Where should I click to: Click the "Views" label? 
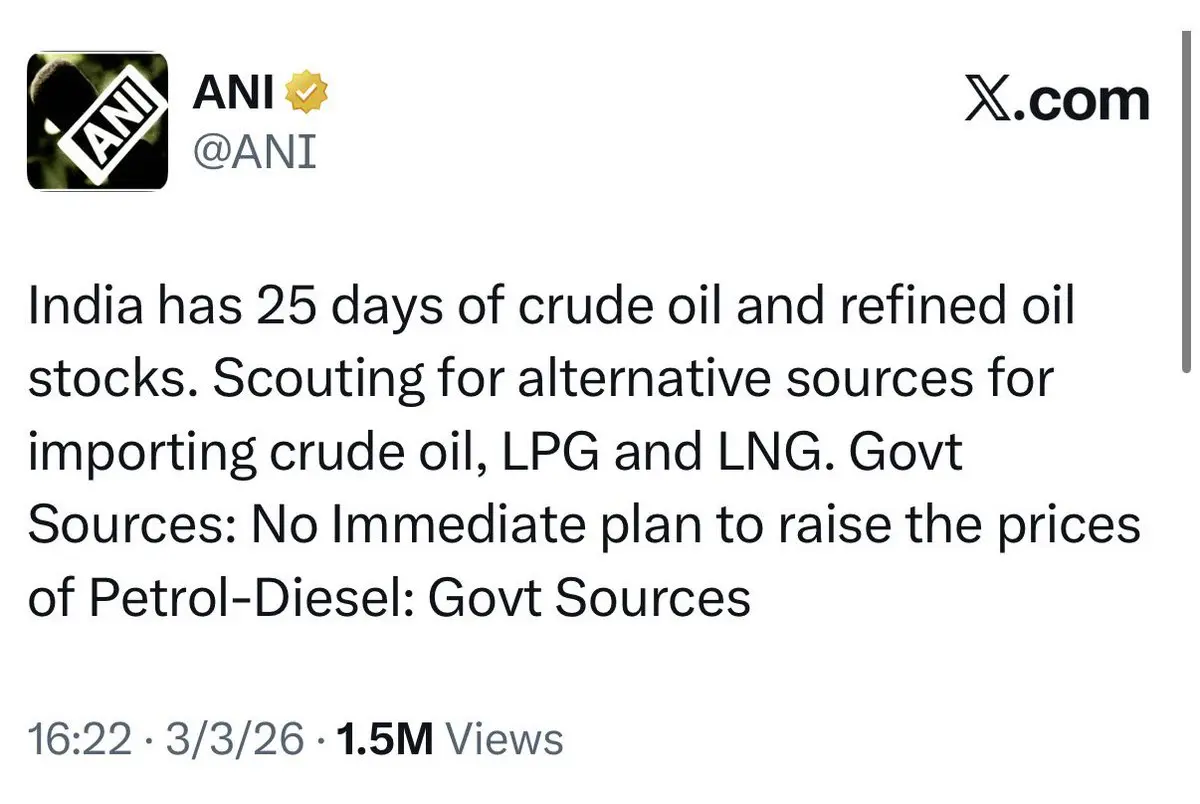coord(503,740)
